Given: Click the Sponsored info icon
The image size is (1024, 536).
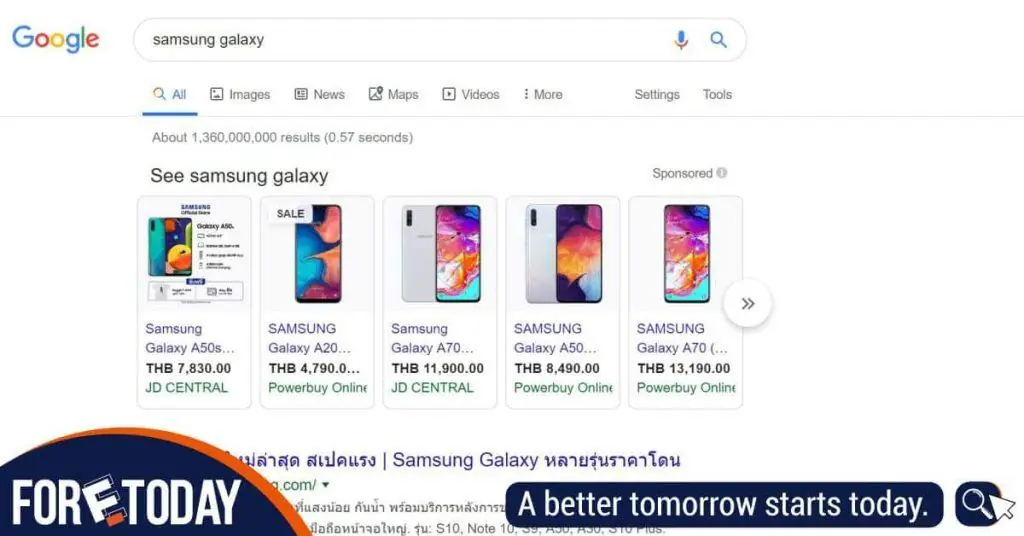Looking at the screenshot, I should (x=722, y=173).
